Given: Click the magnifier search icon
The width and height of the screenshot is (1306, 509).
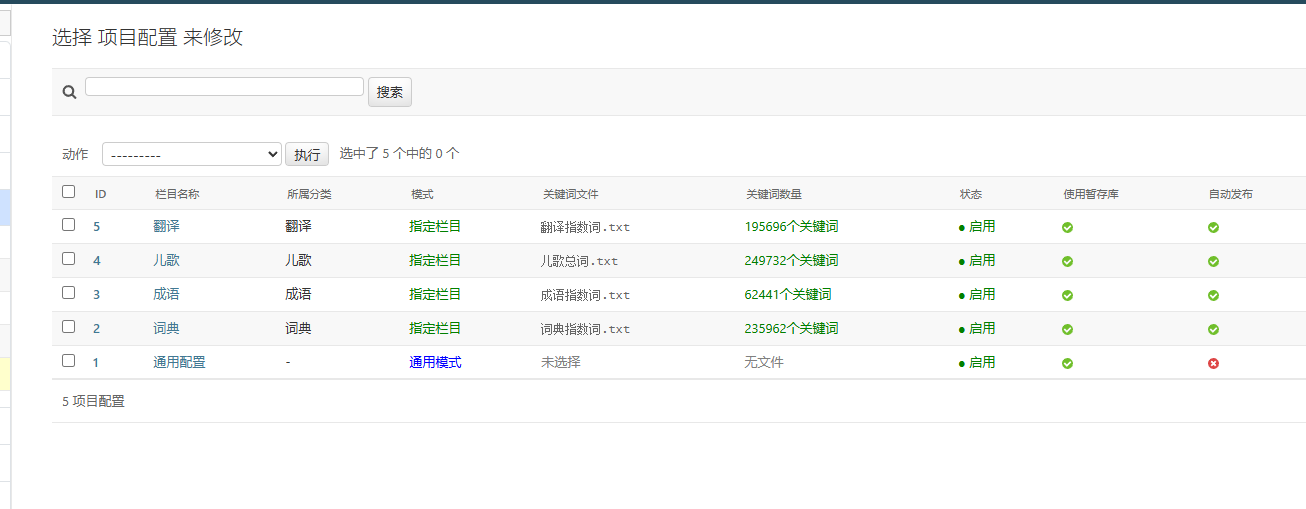Looking at the screenshot, I should [x=69, y=92].
